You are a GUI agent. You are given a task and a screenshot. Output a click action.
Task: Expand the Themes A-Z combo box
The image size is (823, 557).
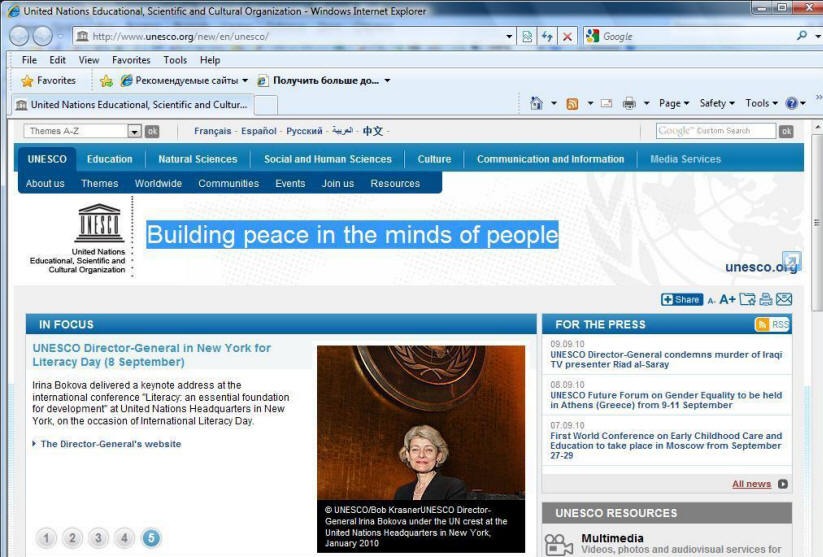click(x=135, y=131)
